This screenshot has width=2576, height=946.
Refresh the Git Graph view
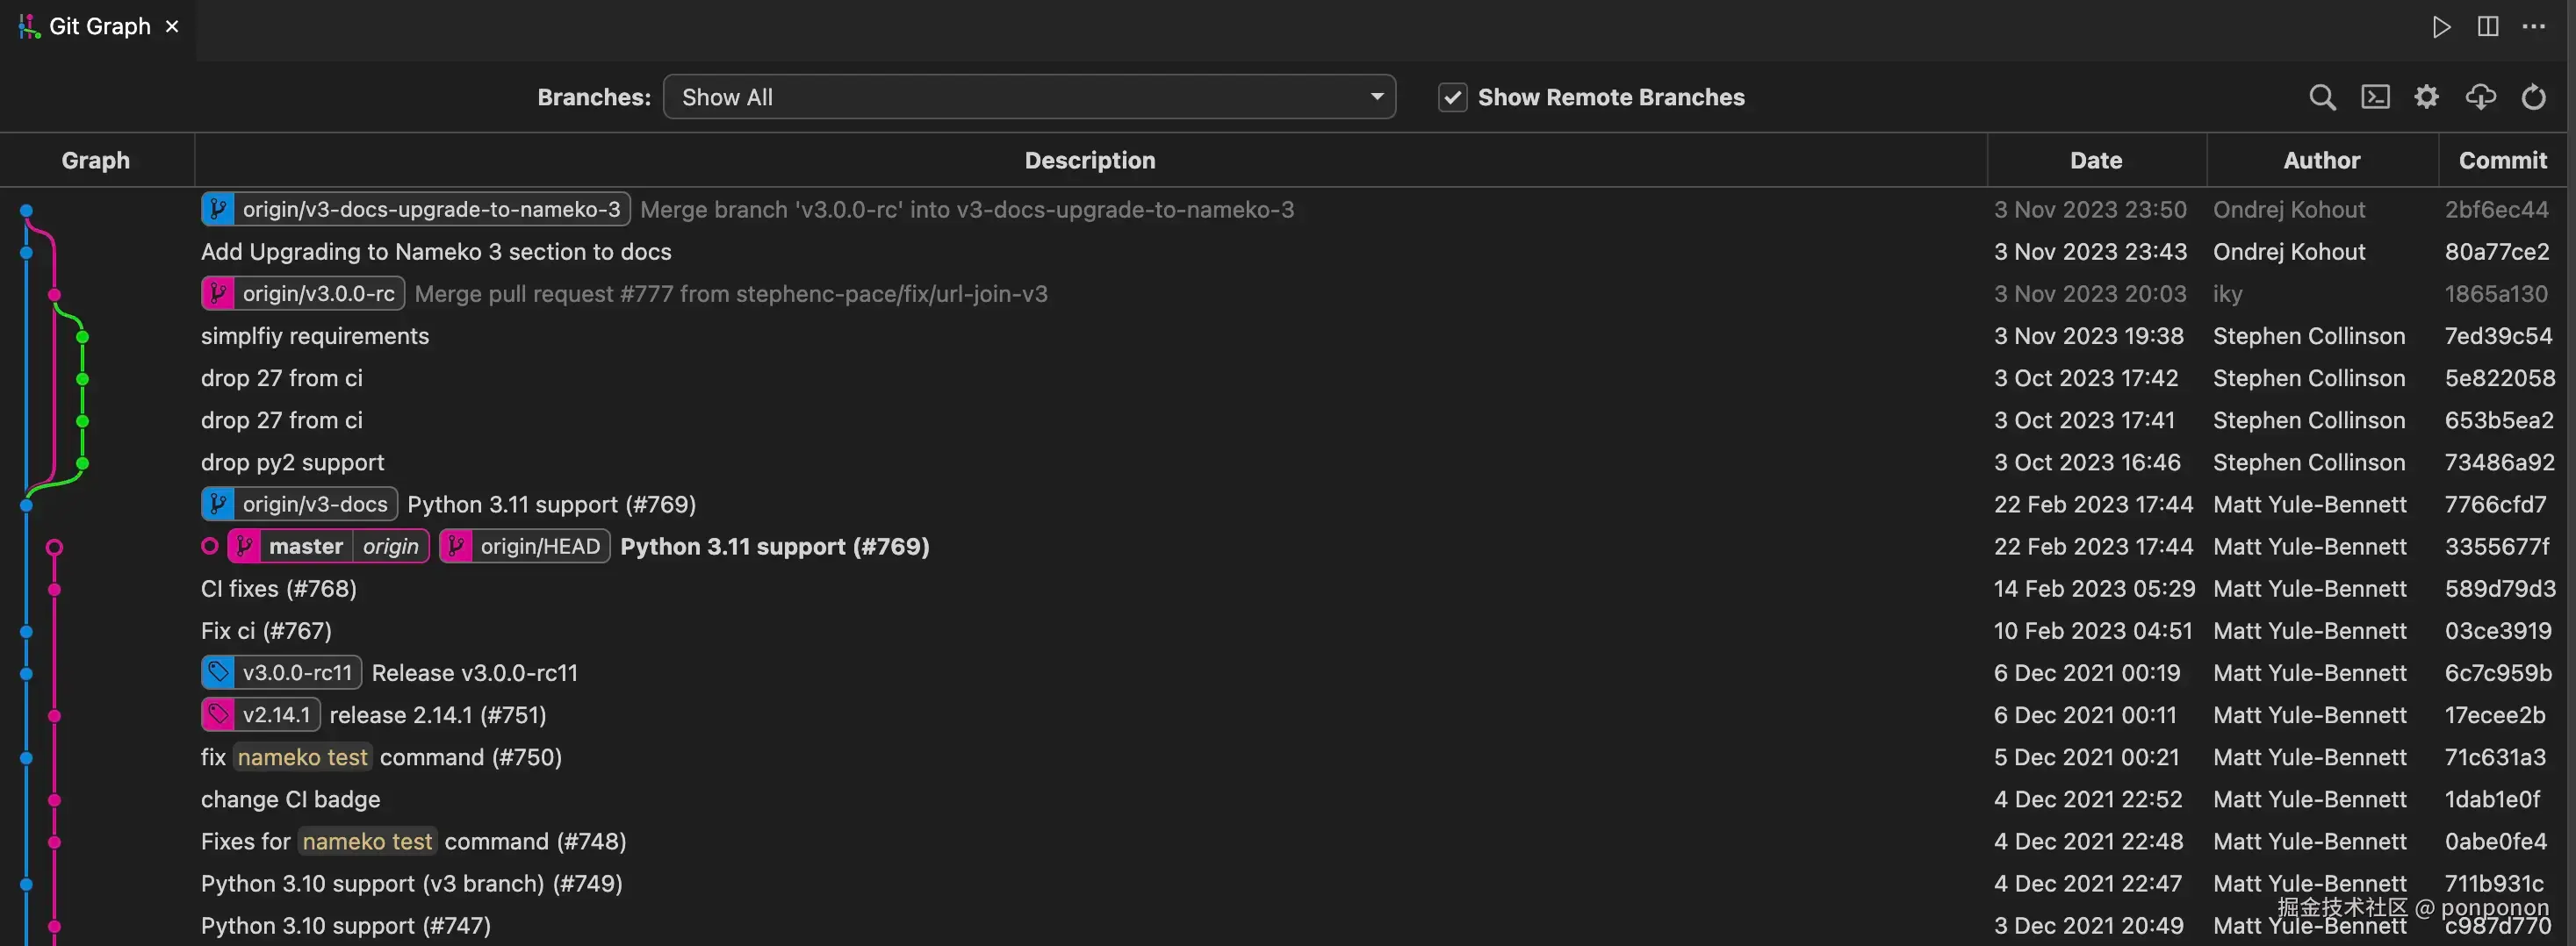pos(2533,97)
